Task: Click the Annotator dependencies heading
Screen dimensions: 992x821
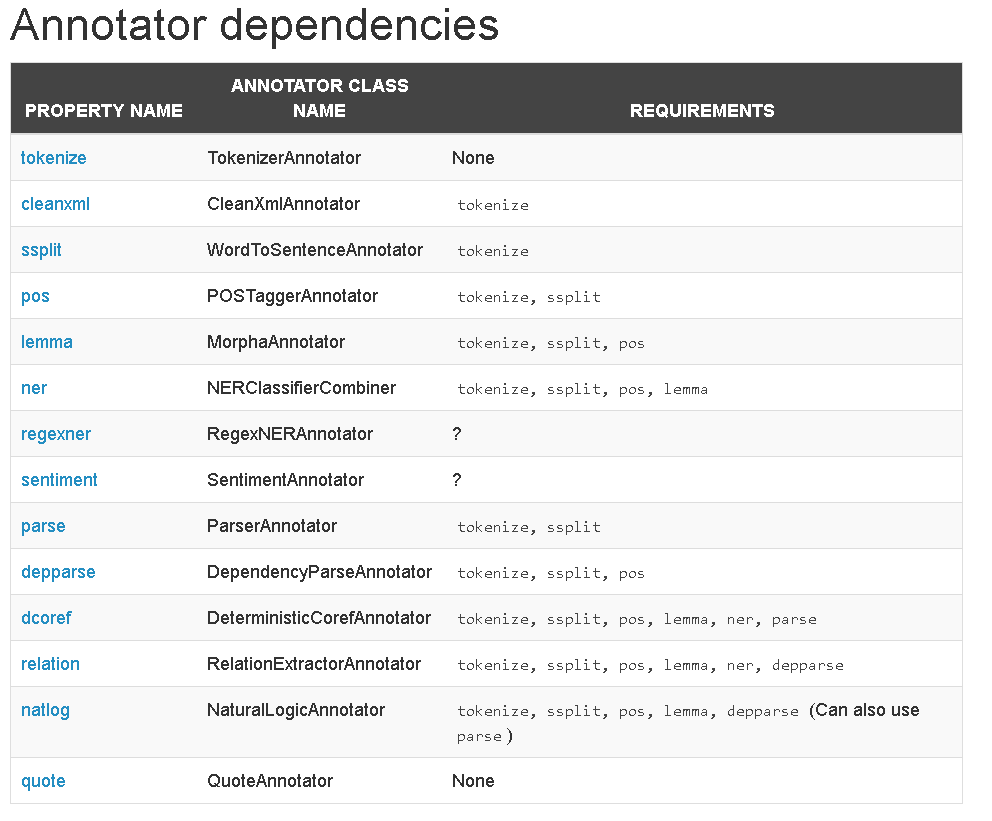Action: tap(255, 25)
